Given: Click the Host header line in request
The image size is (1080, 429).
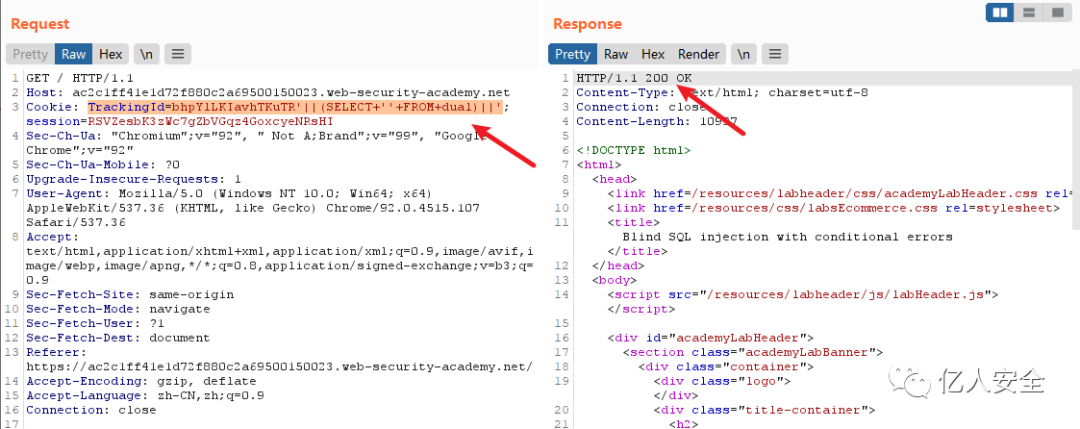Looking at the screenshot, I should coord(267,92).
